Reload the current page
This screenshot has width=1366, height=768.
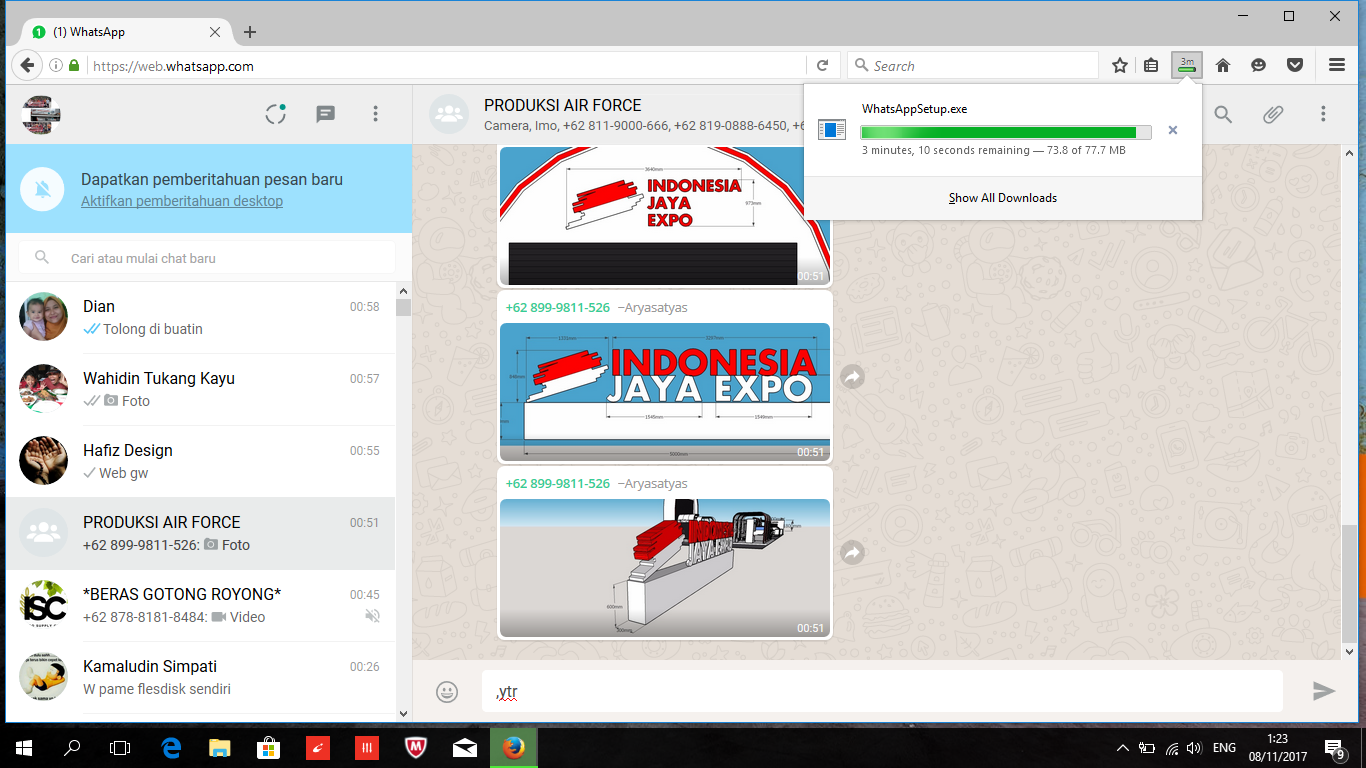(x=822, y=66)
